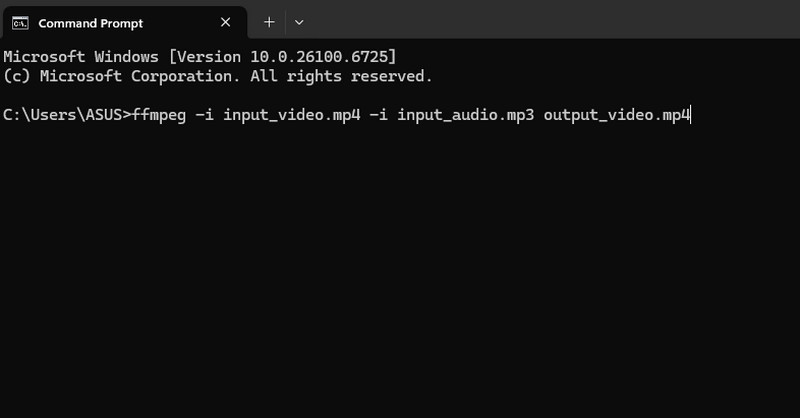Click output_video.mp4 in the command line
Viewport: 800px width, 418px height.
point(616,115)
